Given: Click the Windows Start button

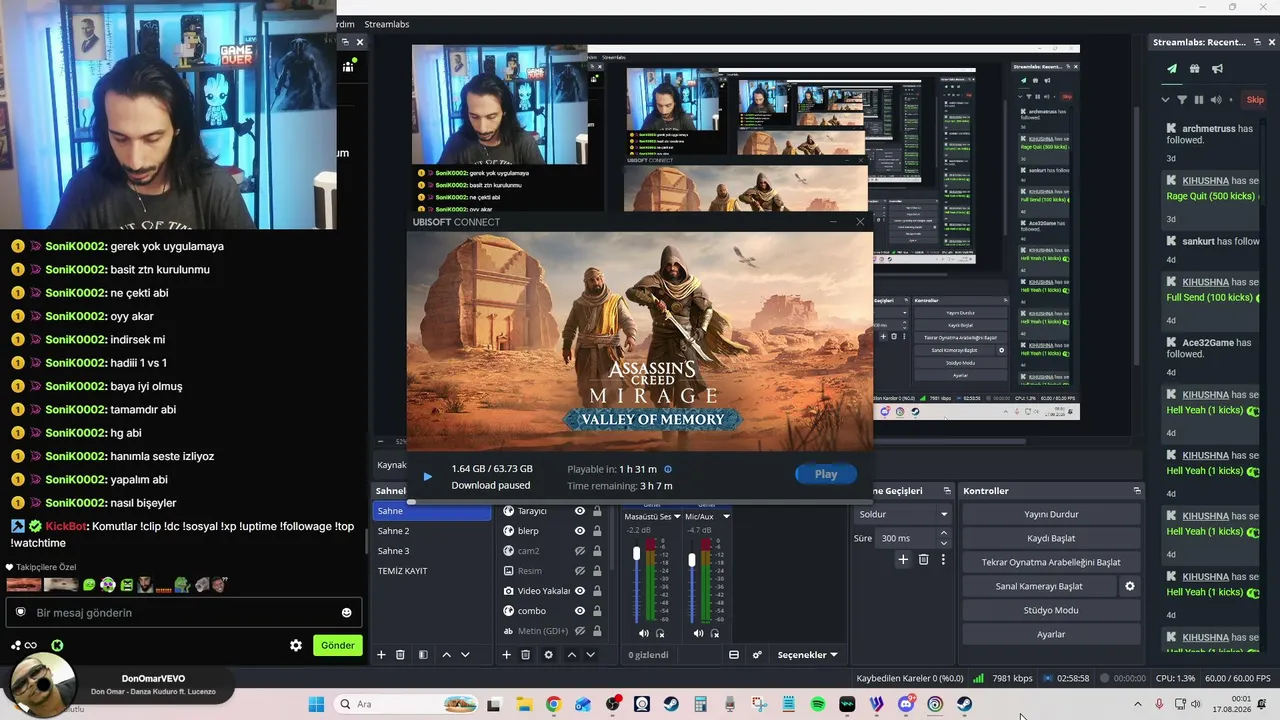Looking at the screenshot, I should 316,704.
